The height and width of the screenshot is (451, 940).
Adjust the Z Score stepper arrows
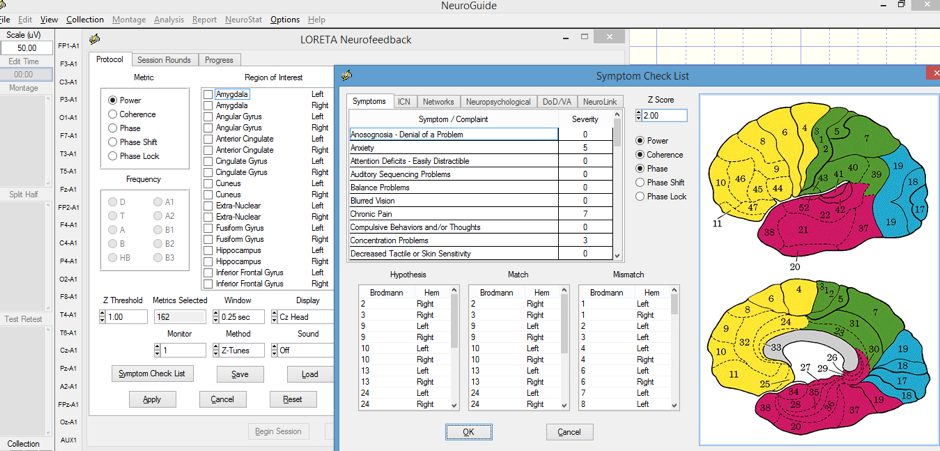click(638, 116)
